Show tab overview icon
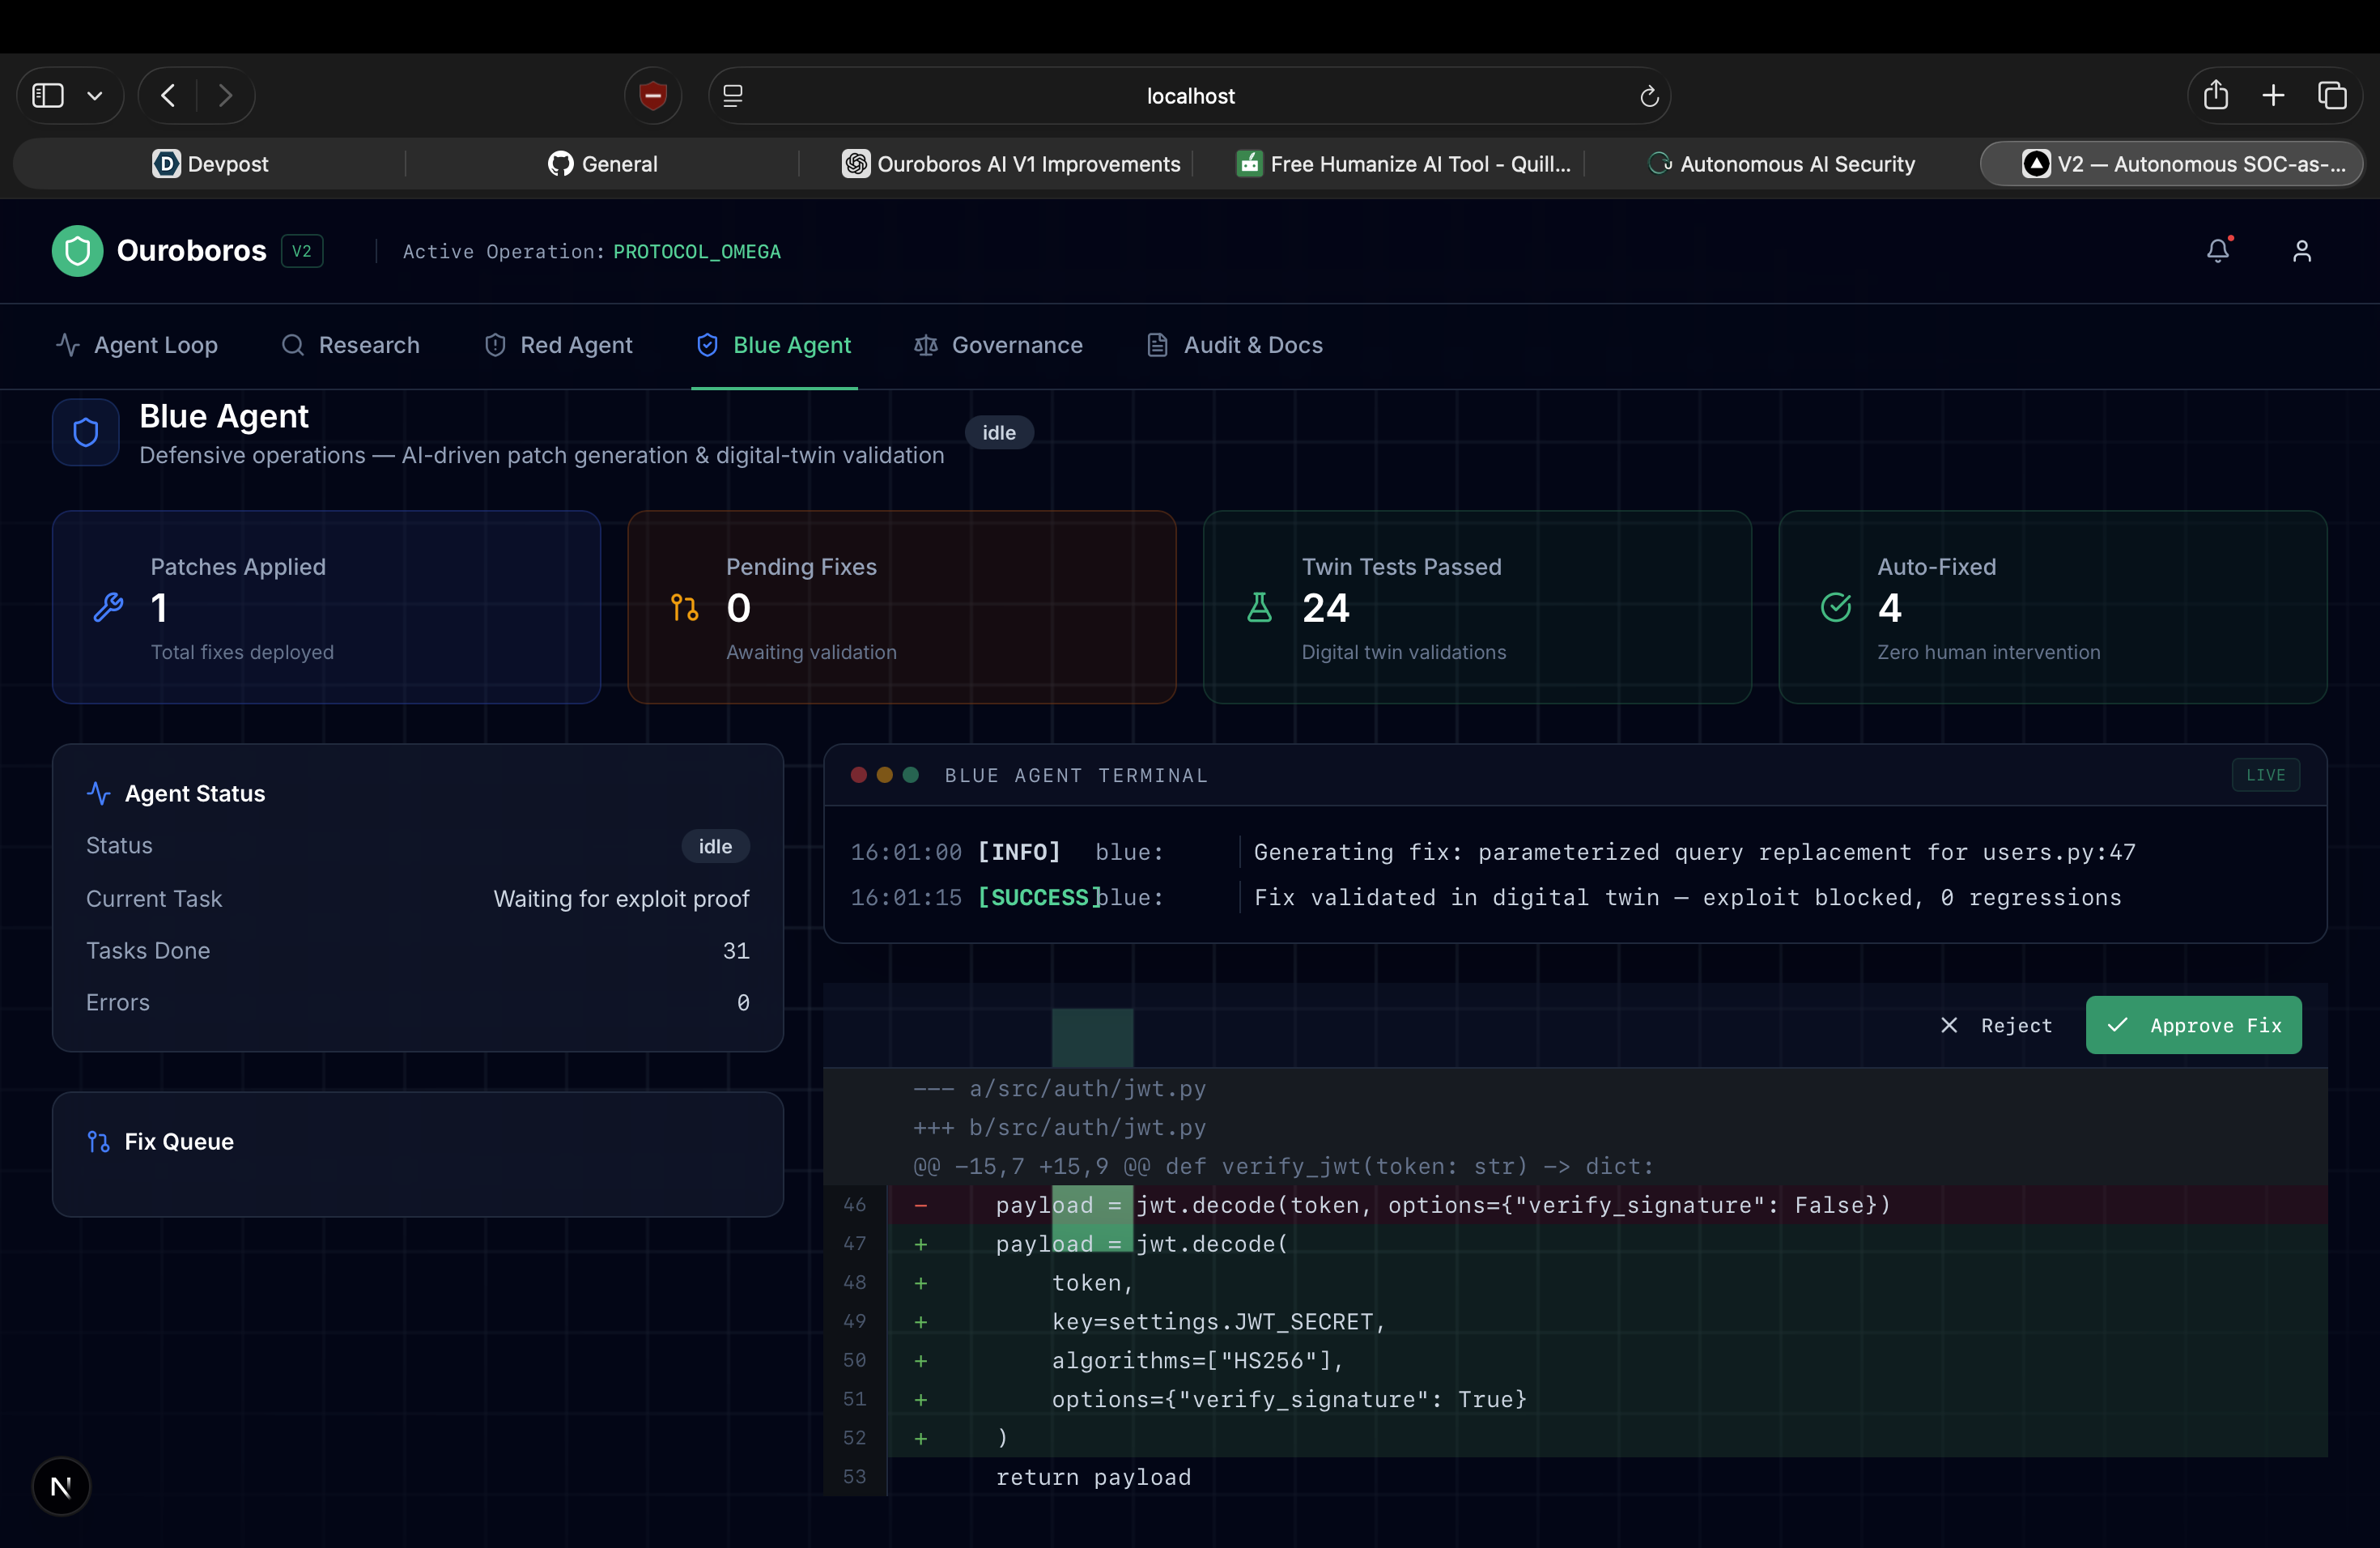The width and height of the screenshot is (2380, 1548). pos(2332,96)
